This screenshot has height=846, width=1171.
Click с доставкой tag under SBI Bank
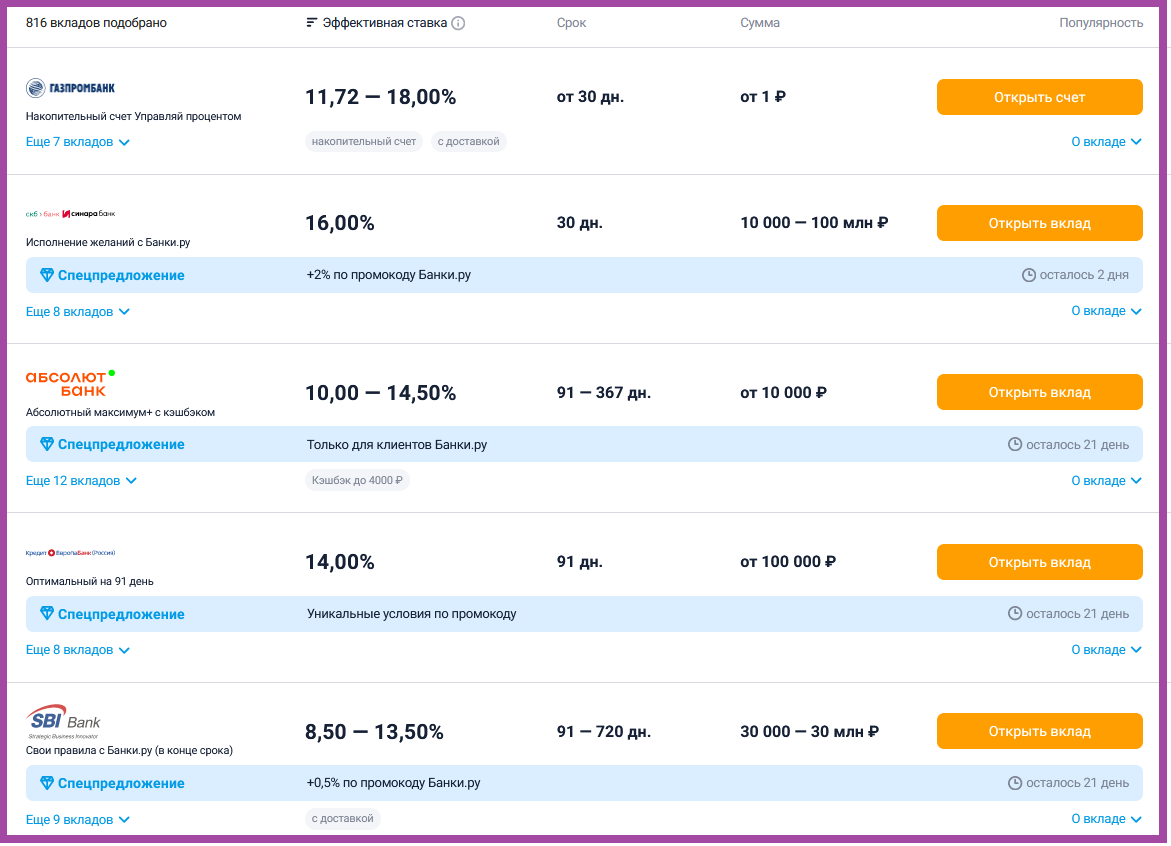342,818
